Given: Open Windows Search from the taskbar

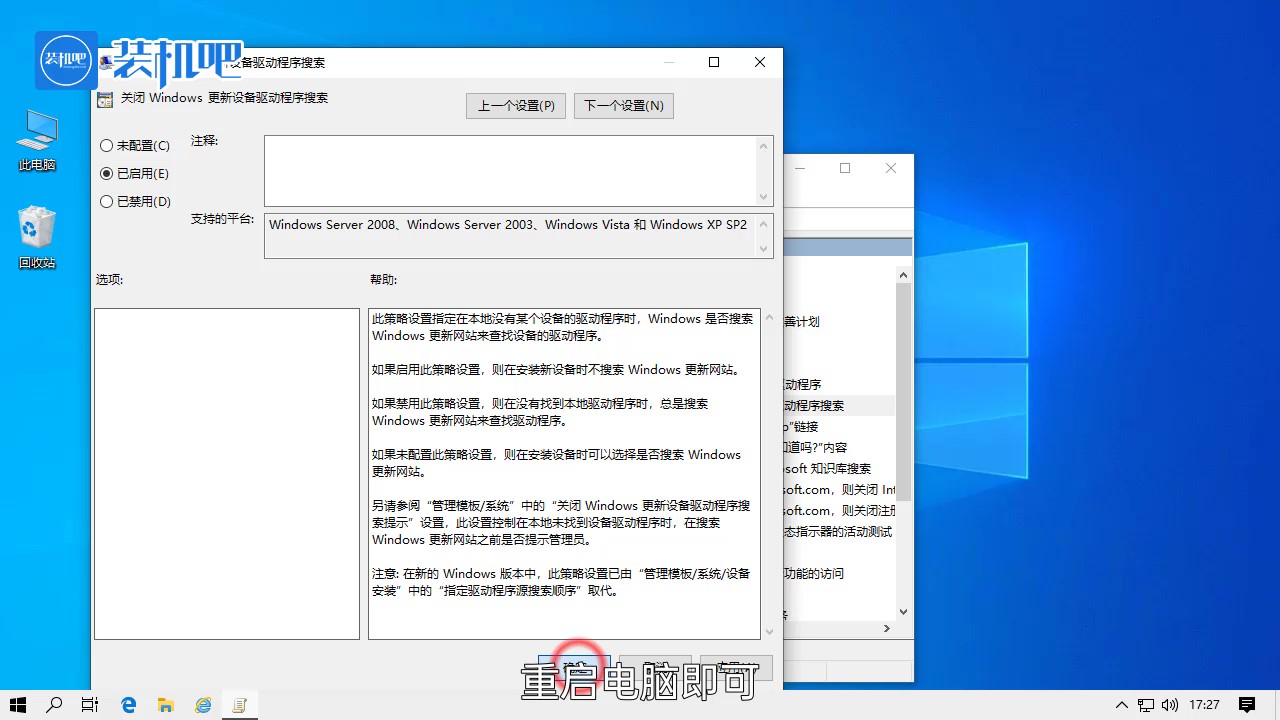Looking at the screenshot, I should click(54, 705).
